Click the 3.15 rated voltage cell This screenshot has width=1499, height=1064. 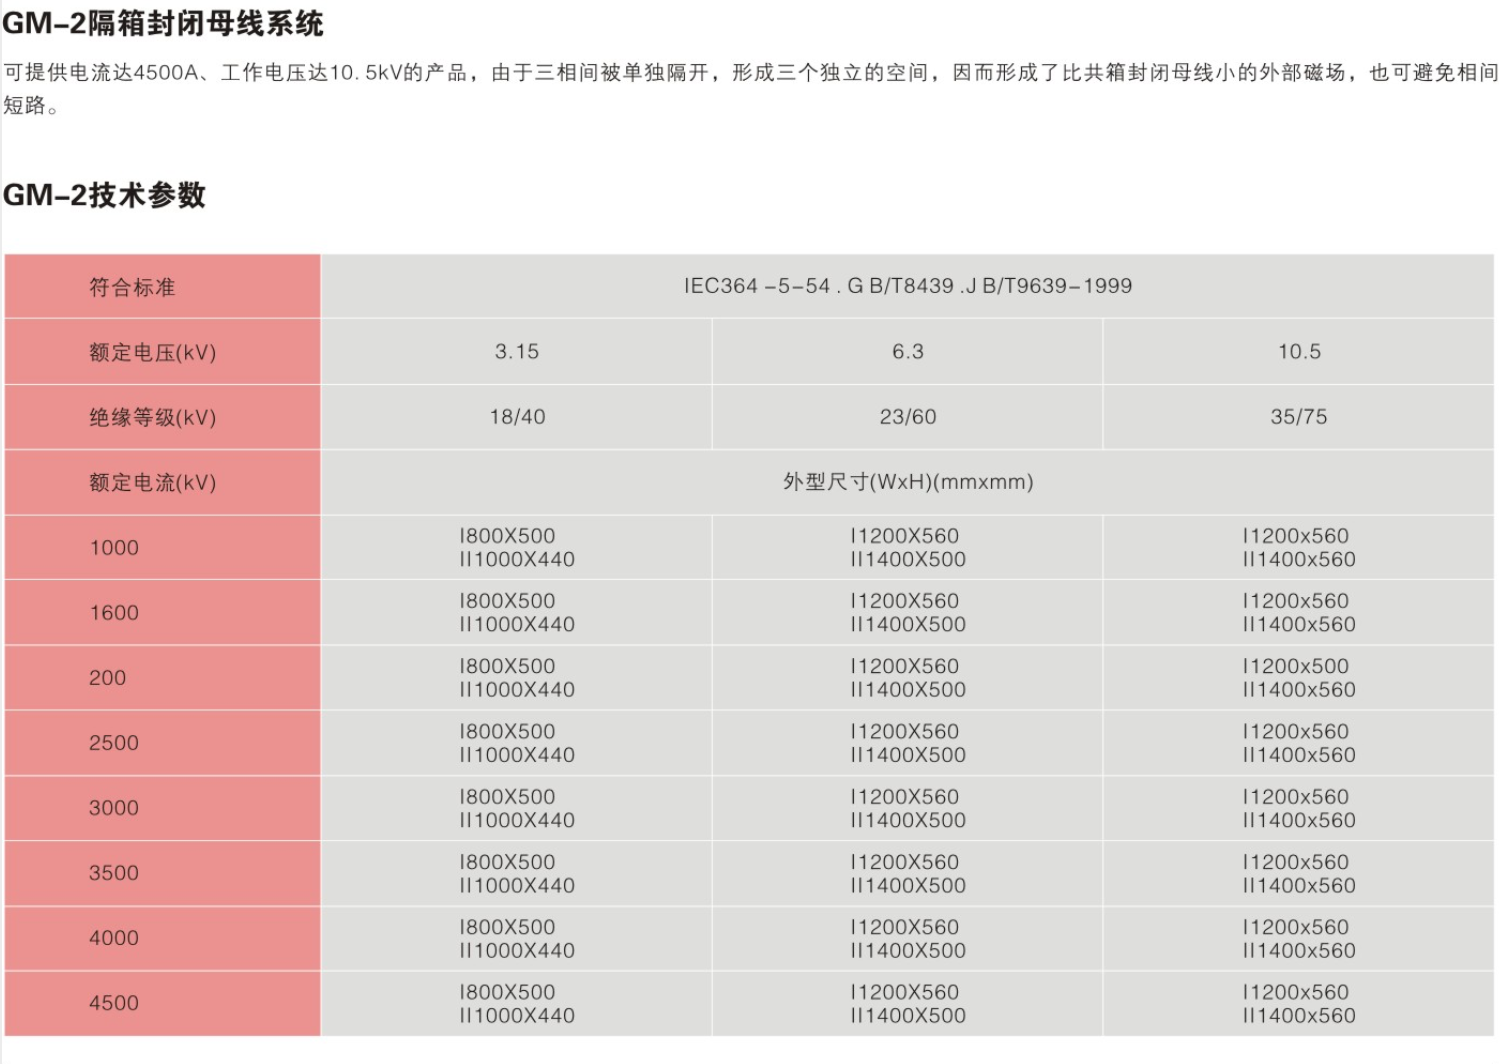click(516, 352)
